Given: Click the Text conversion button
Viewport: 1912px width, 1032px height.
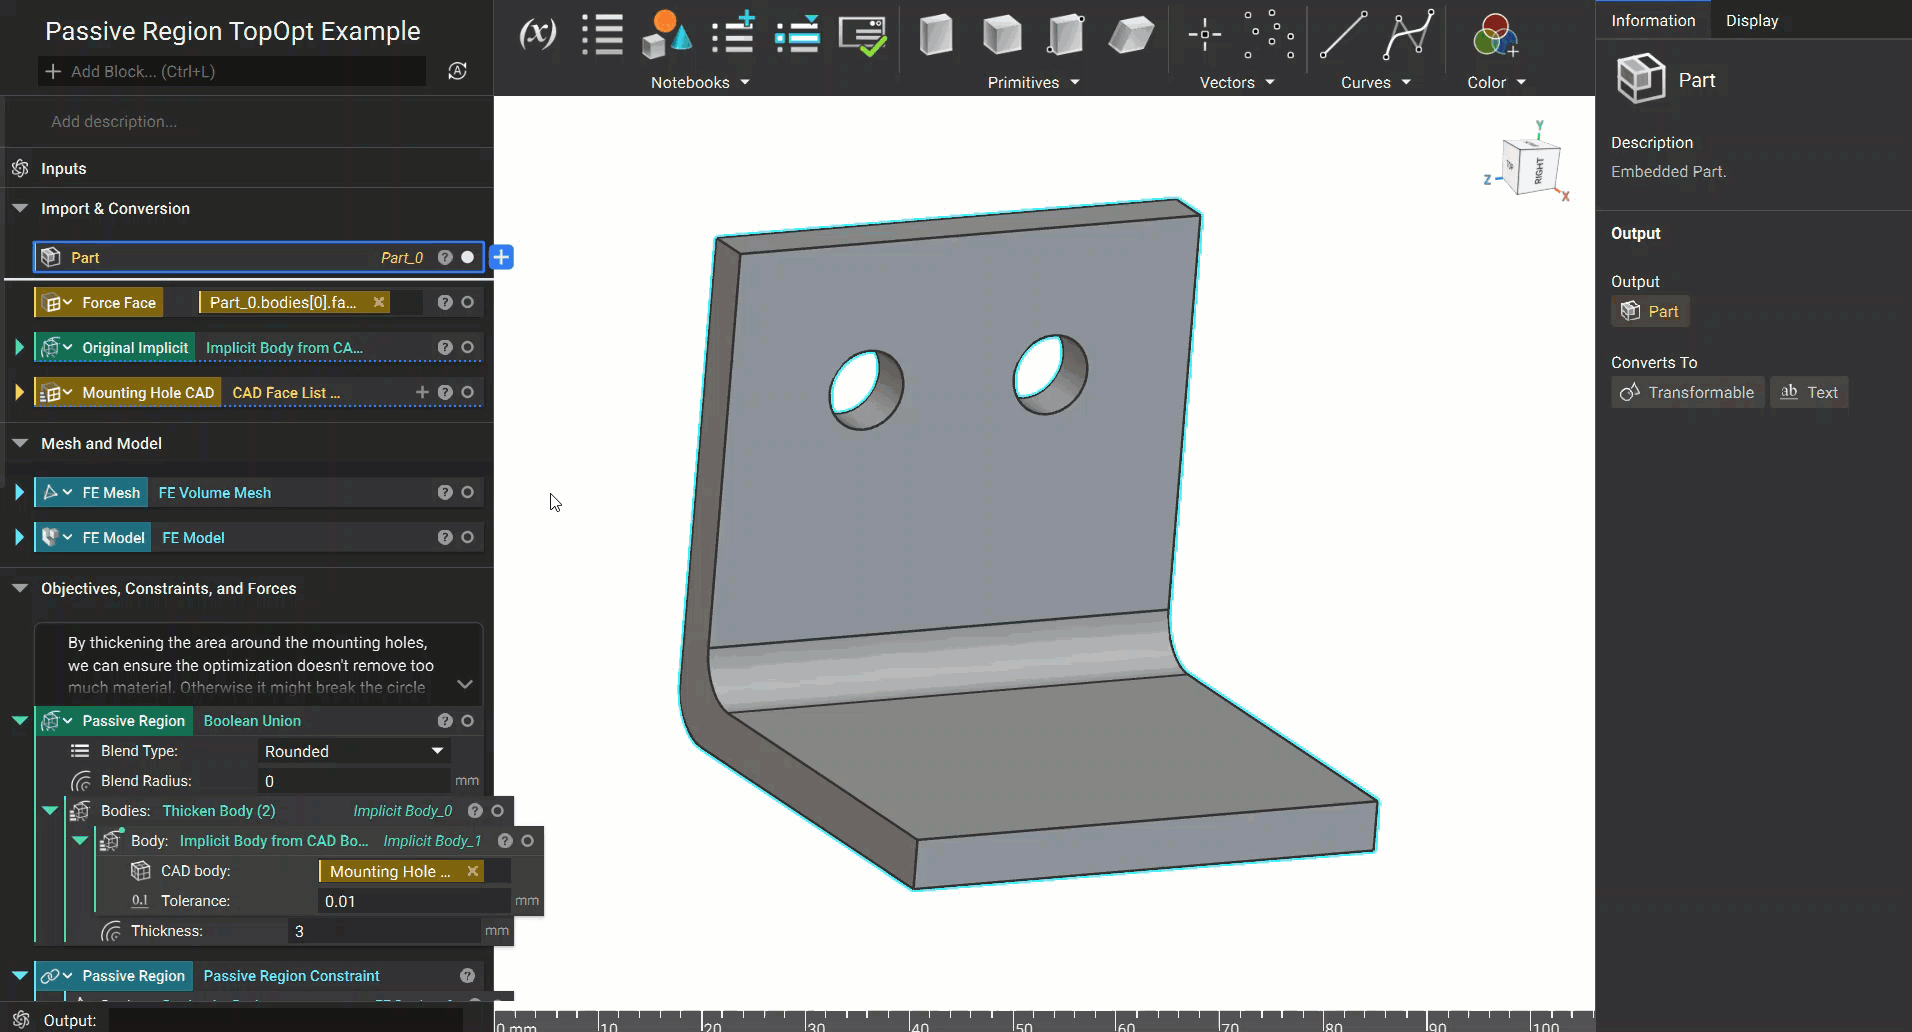Looking at the screenshot, I should 1809,393.
